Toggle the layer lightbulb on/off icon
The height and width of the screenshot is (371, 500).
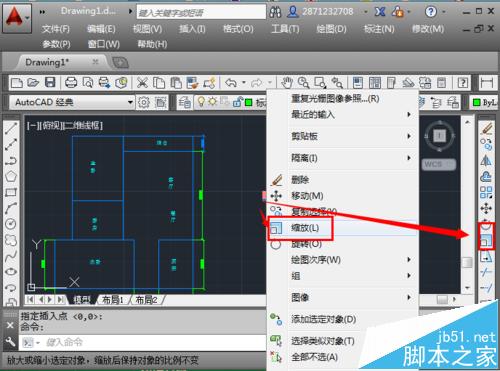[x=201, y=102]
